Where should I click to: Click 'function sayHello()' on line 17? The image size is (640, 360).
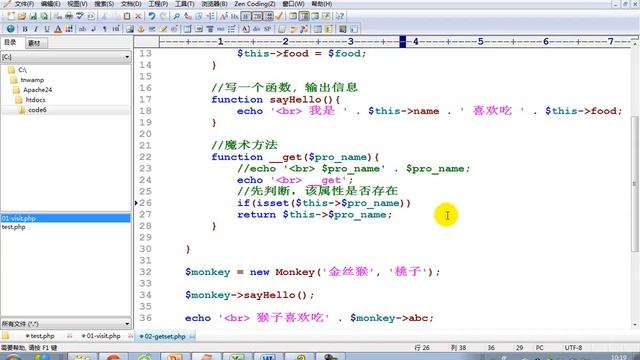click(x=276, y=100)
